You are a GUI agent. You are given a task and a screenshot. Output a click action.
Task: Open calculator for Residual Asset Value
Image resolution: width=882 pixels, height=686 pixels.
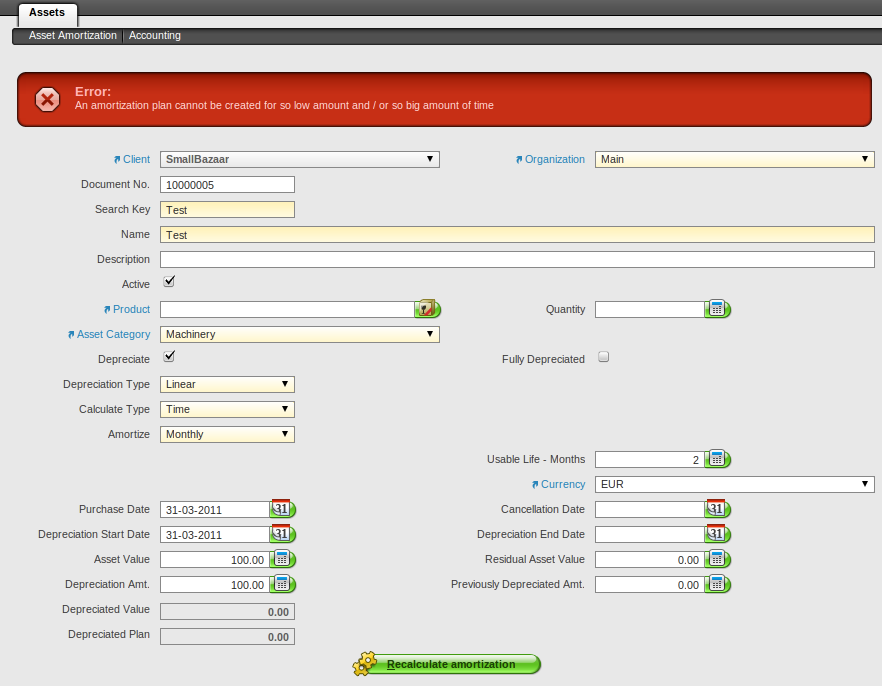[x=717, y=559]
